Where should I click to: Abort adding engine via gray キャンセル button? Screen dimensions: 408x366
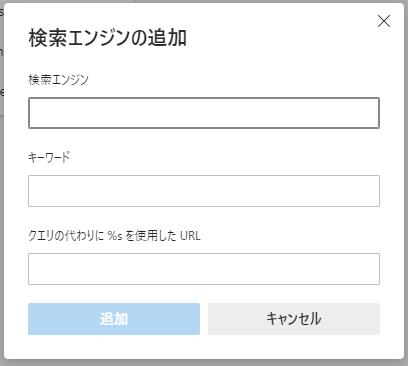click(x=294, y=319)
